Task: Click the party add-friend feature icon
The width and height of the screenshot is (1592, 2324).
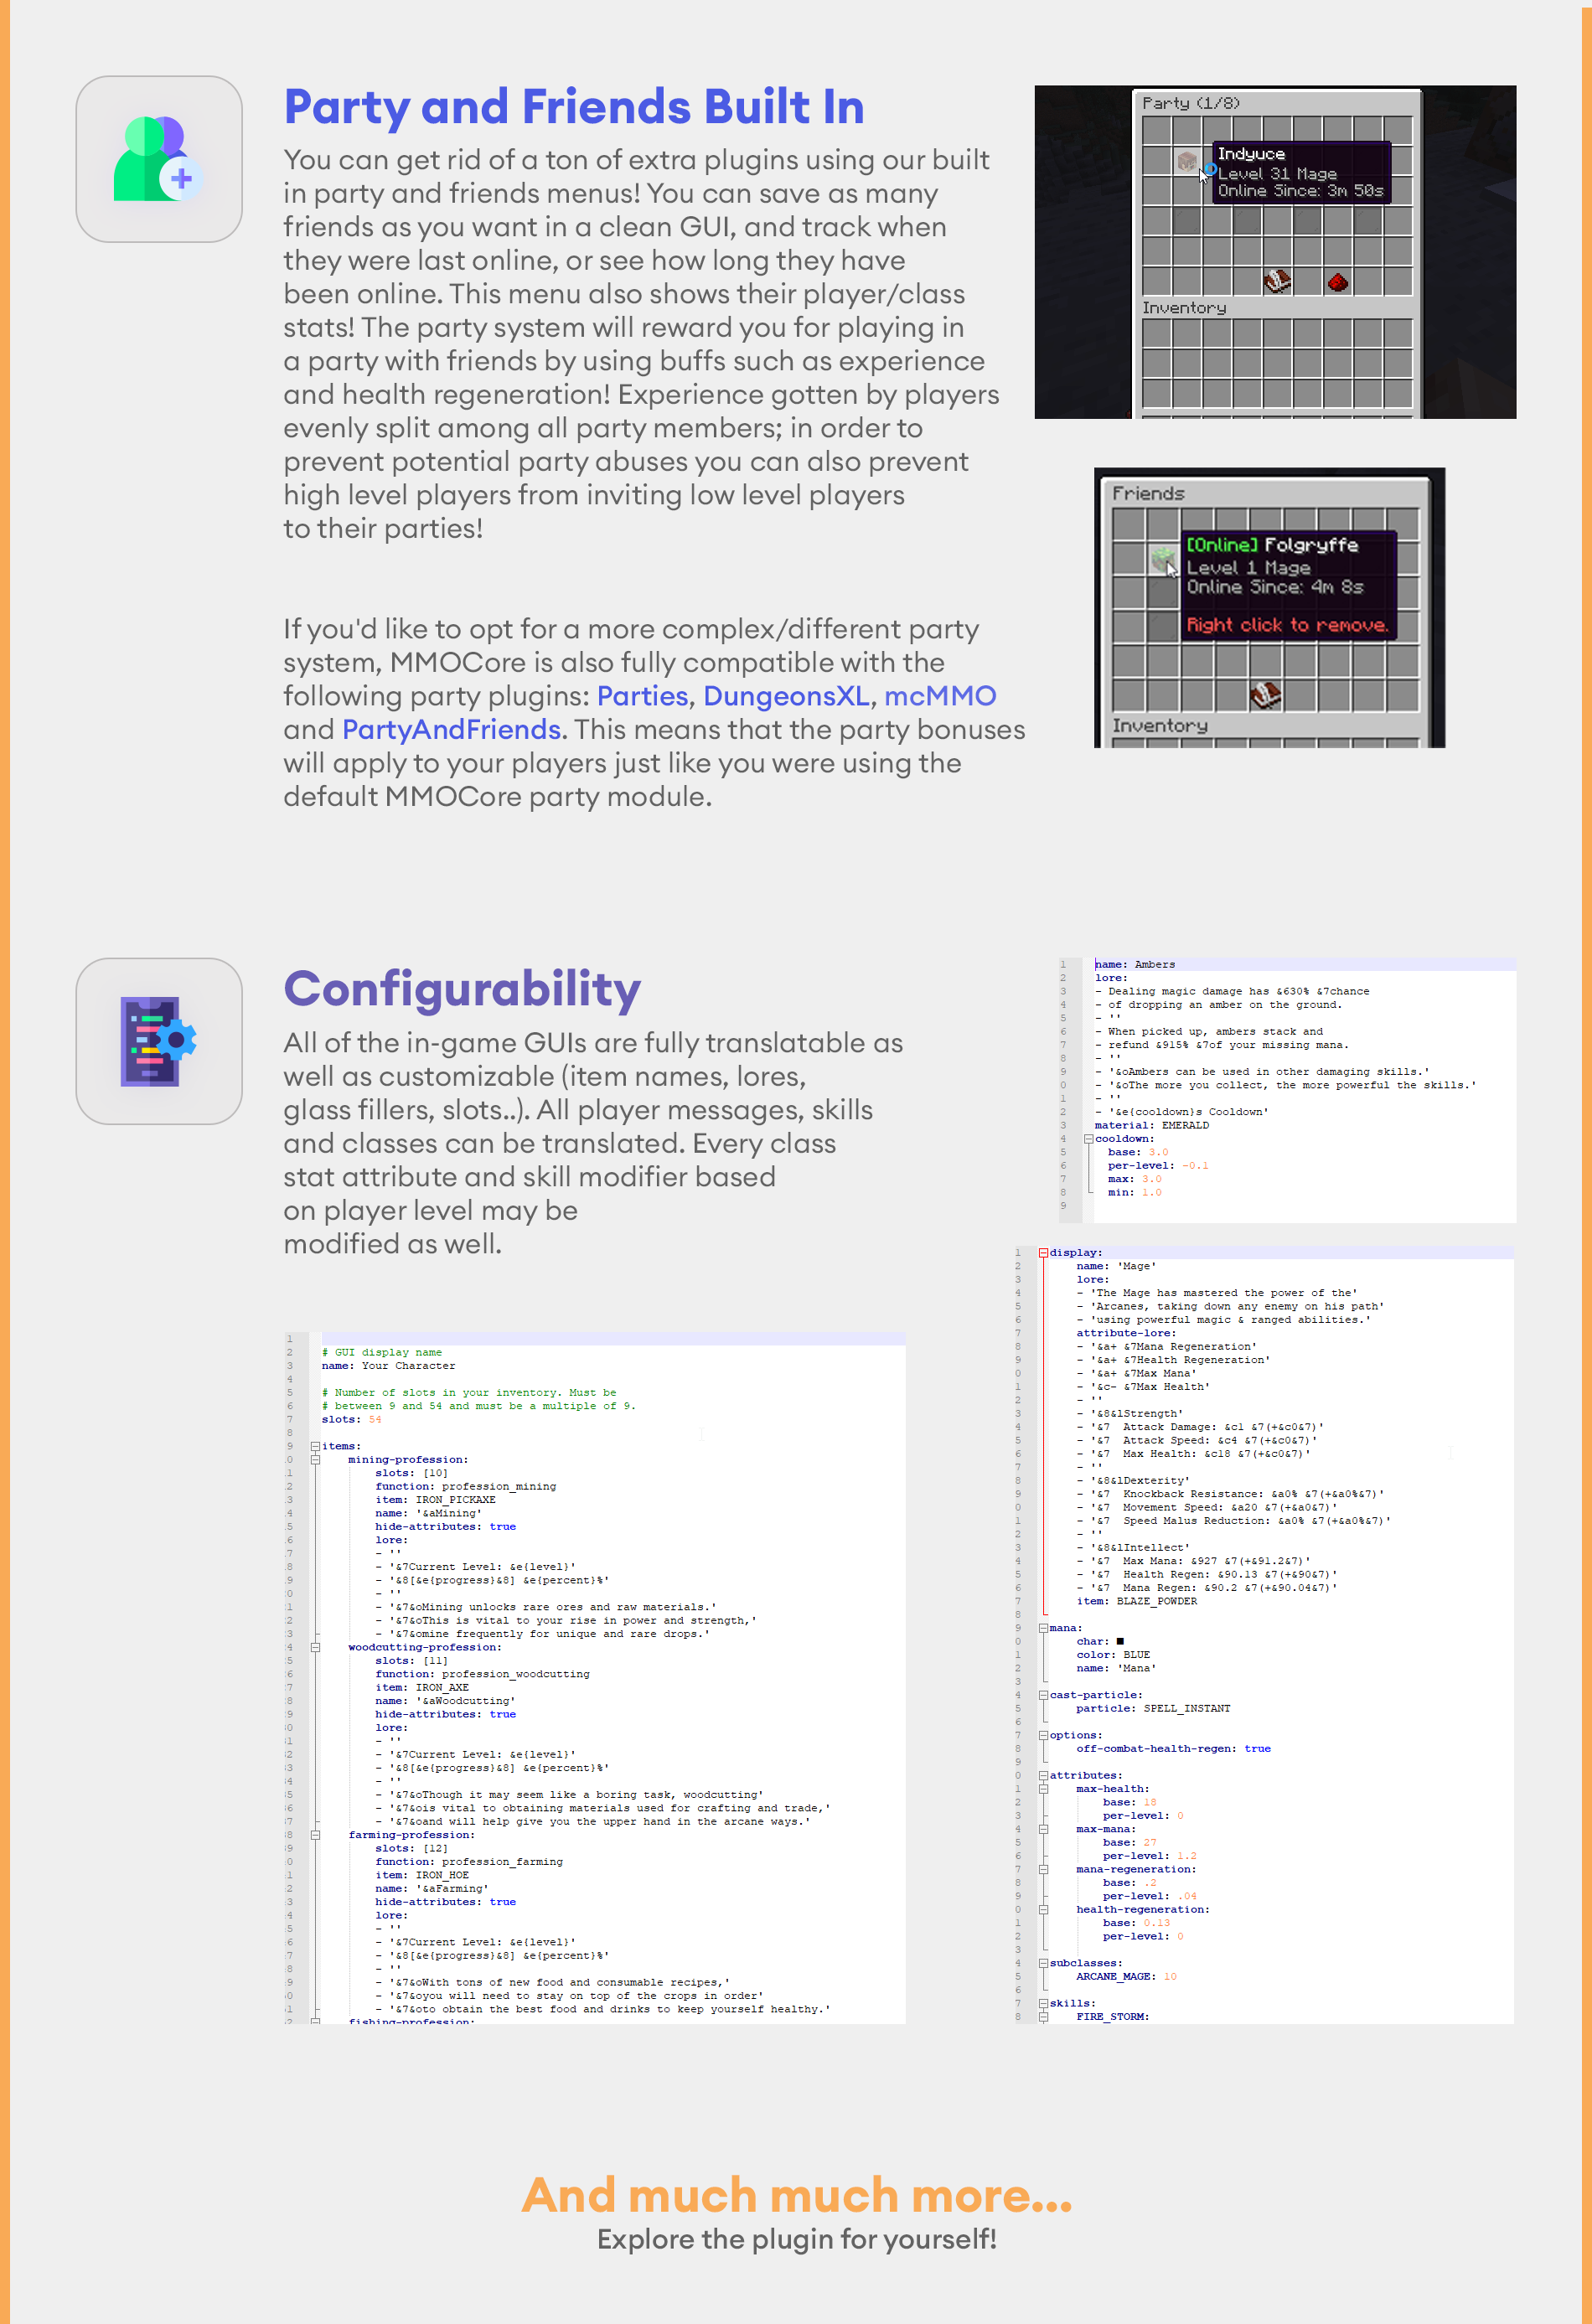Action: [159, 159]
